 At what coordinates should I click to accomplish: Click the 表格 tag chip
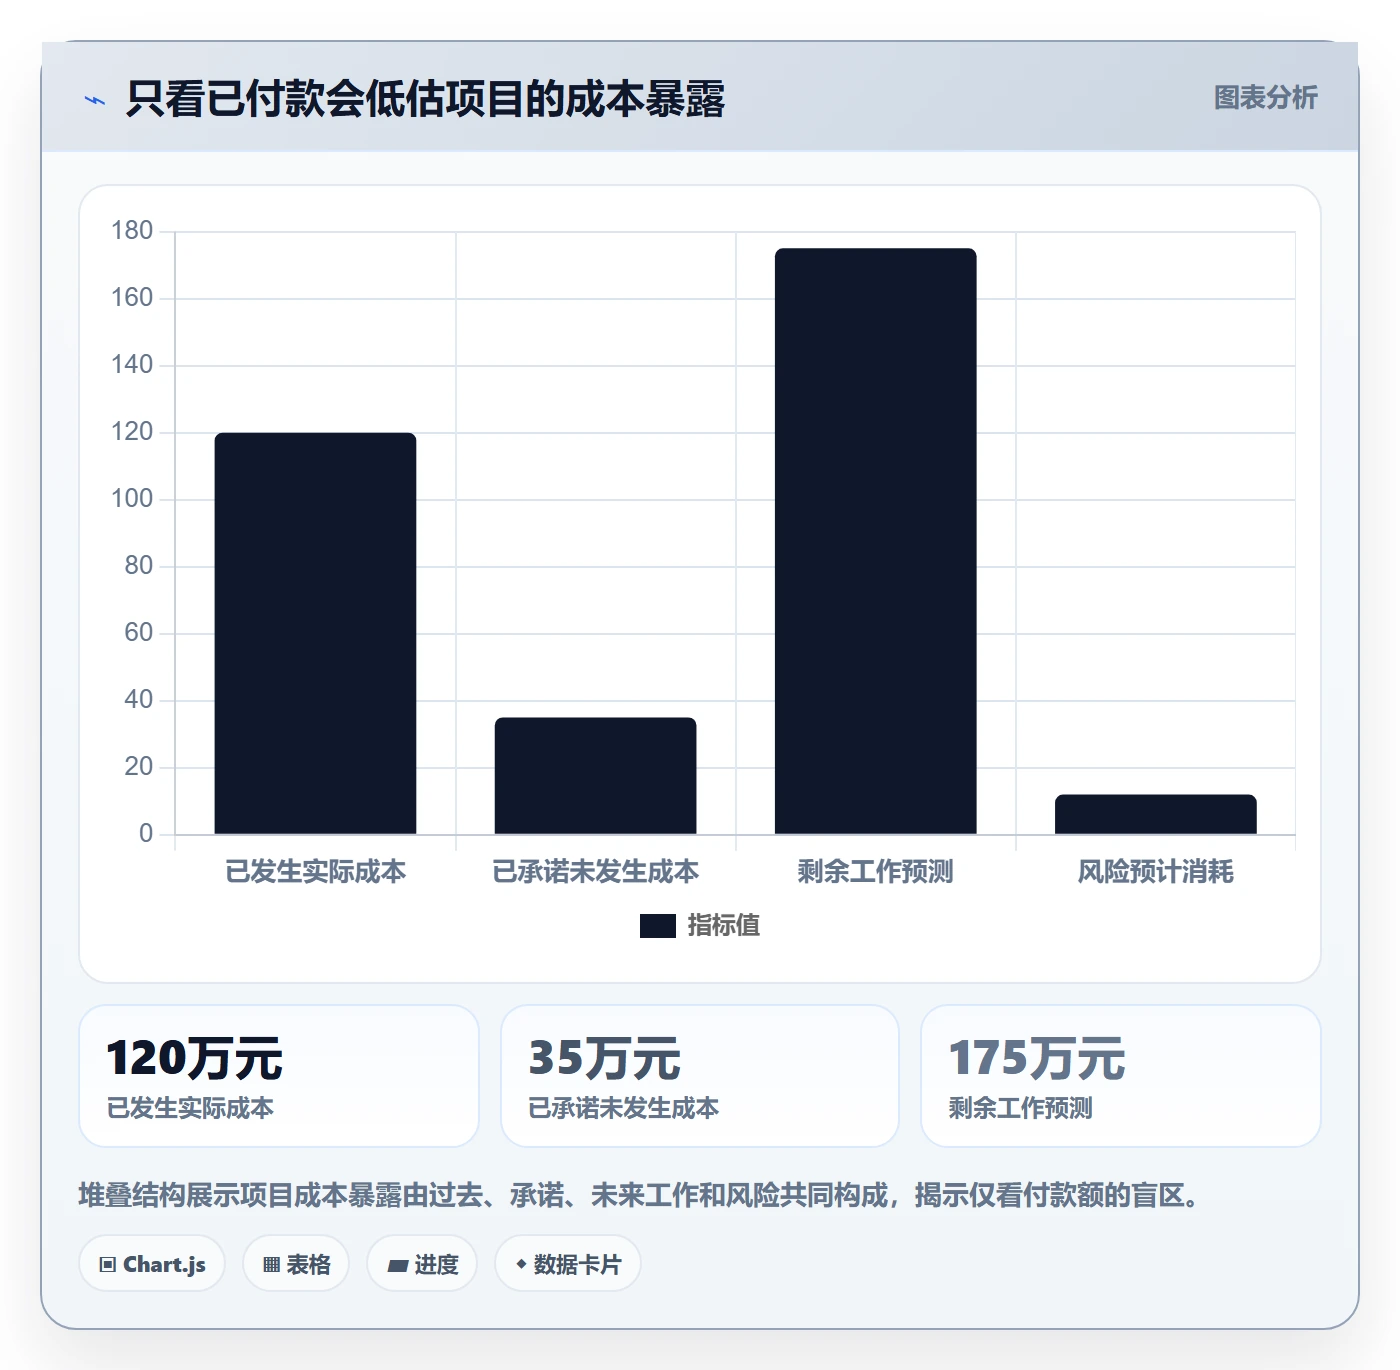coord(296,1264)
